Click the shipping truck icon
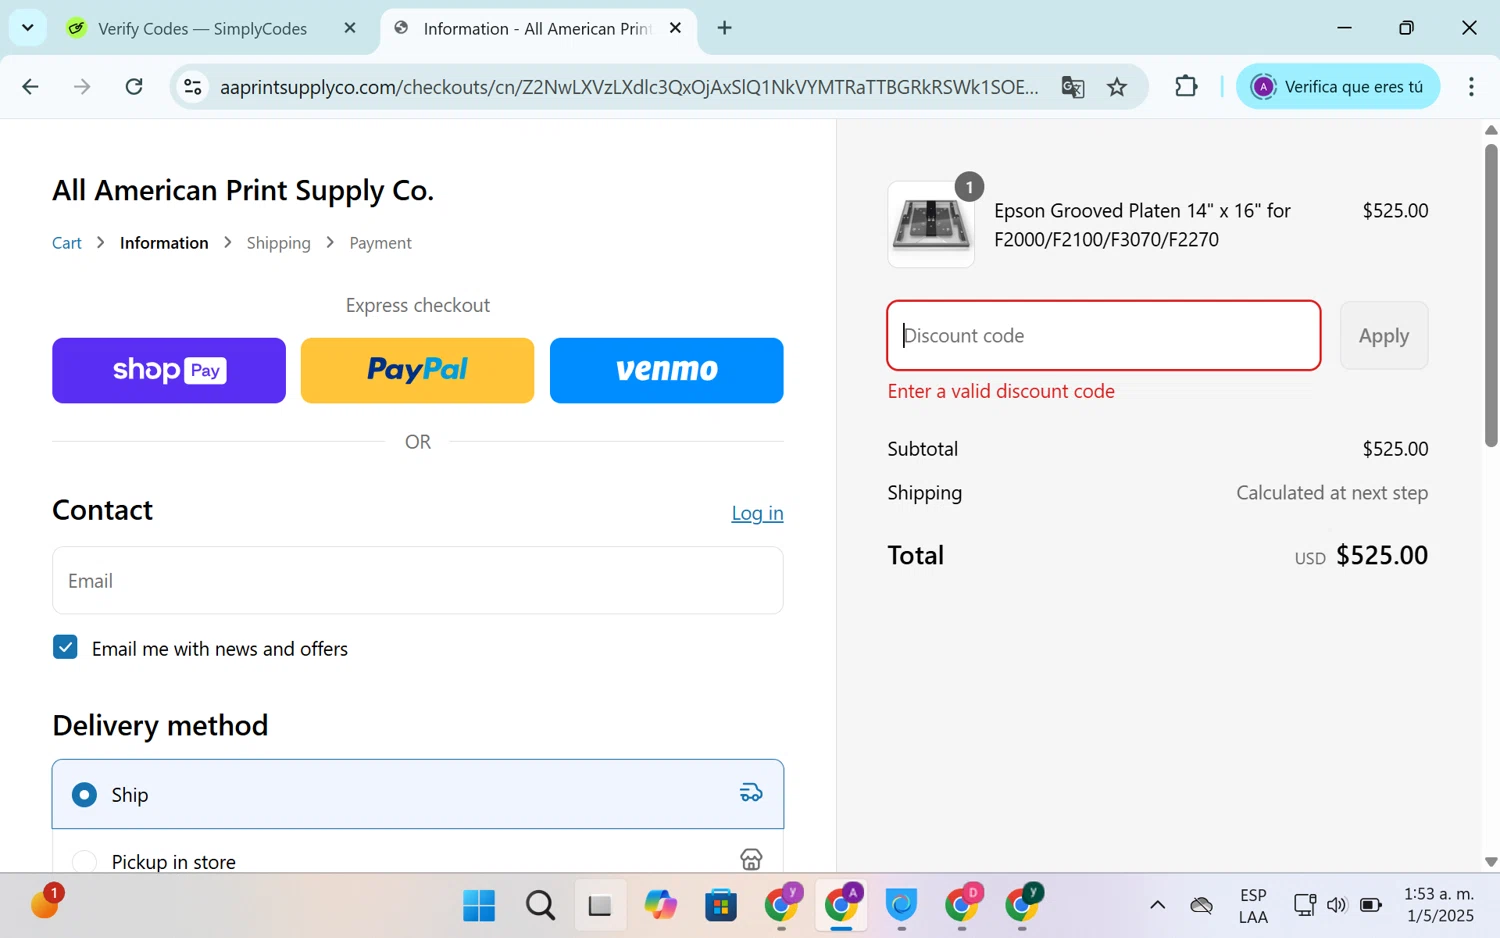 [x=751, y=793]
